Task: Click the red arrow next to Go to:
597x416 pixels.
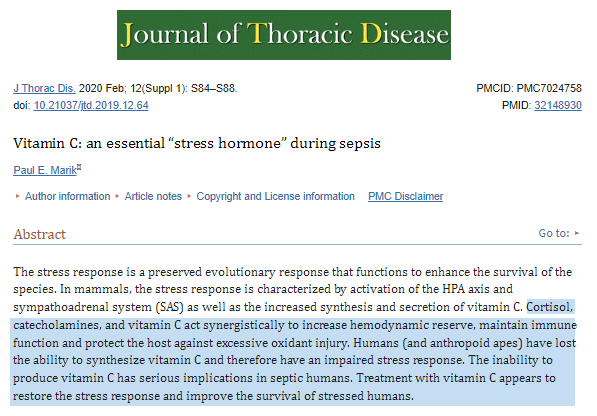Action: [577, 233]
